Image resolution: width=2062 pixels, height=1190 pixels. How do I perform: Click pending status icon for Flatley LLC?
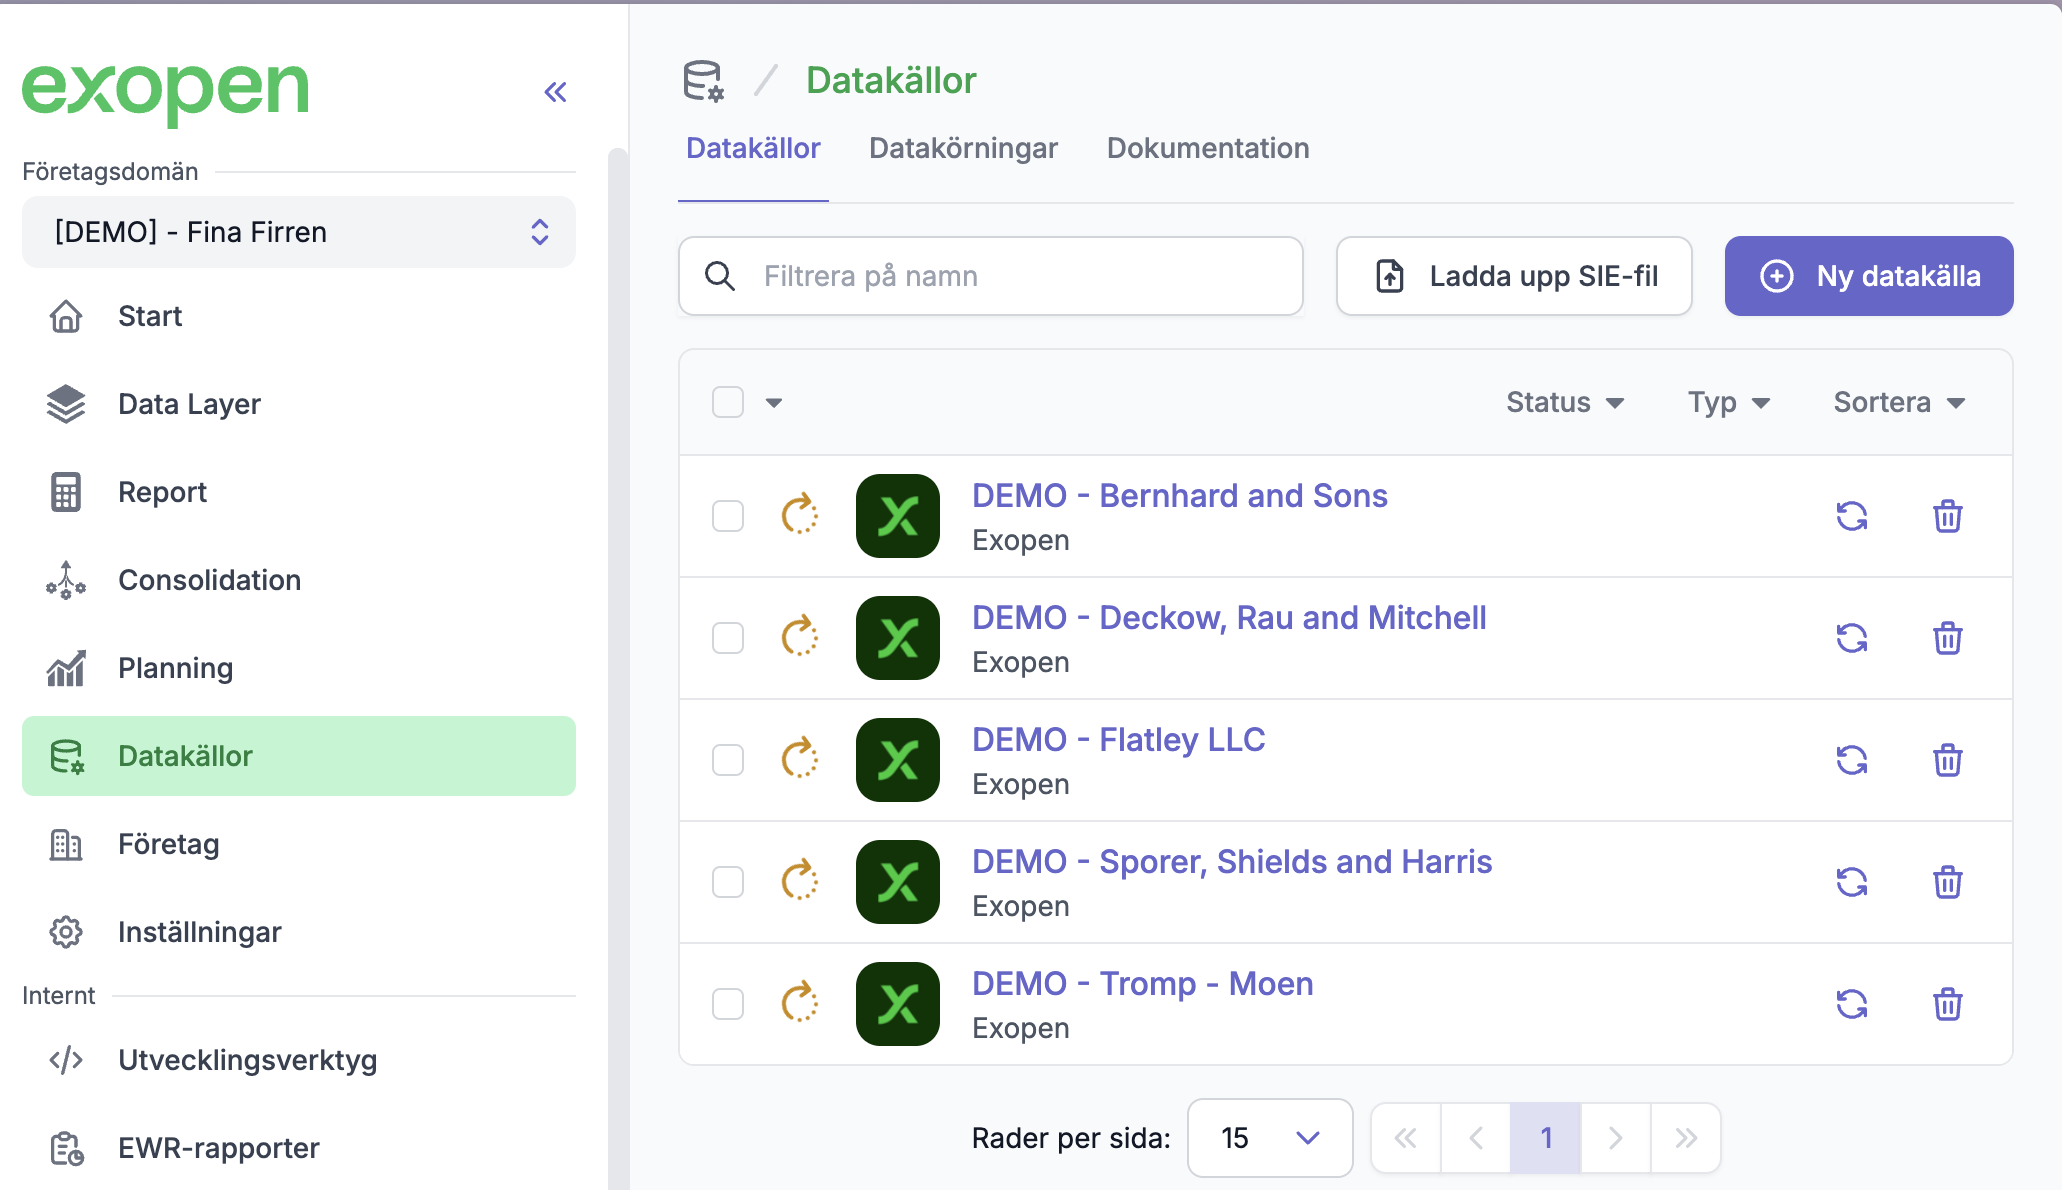coord(800,759)
